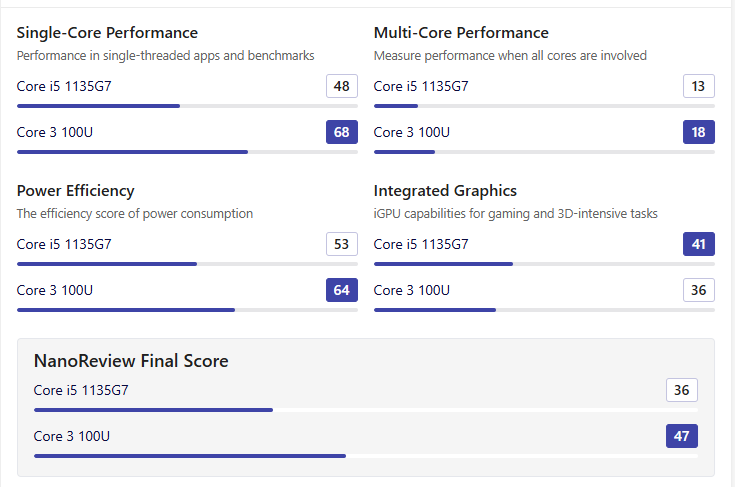The width and height of the screenshot is (735, 487).
Task: Click the Integrated Graphics score 41
Action: (698, 244)
